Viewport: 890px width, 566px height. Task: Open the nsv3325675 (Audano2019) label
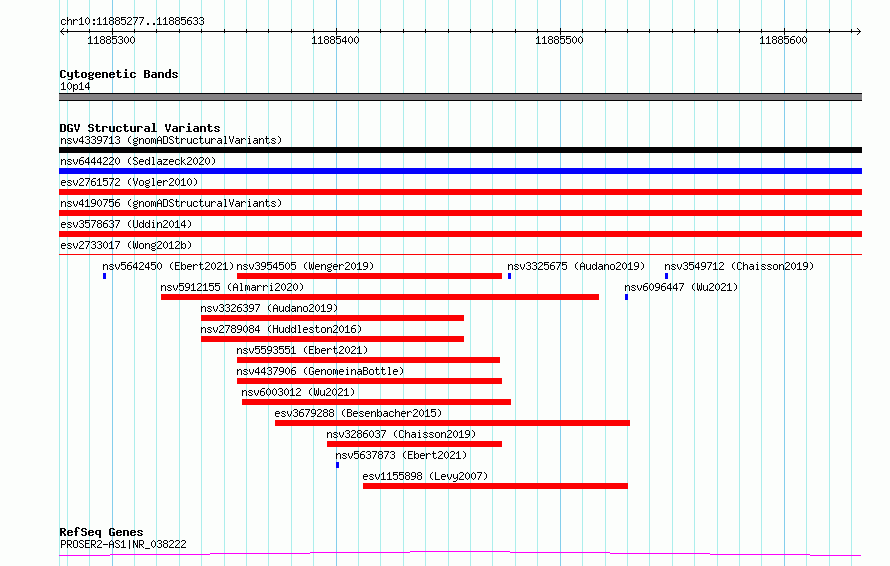[x=576, y=266]
